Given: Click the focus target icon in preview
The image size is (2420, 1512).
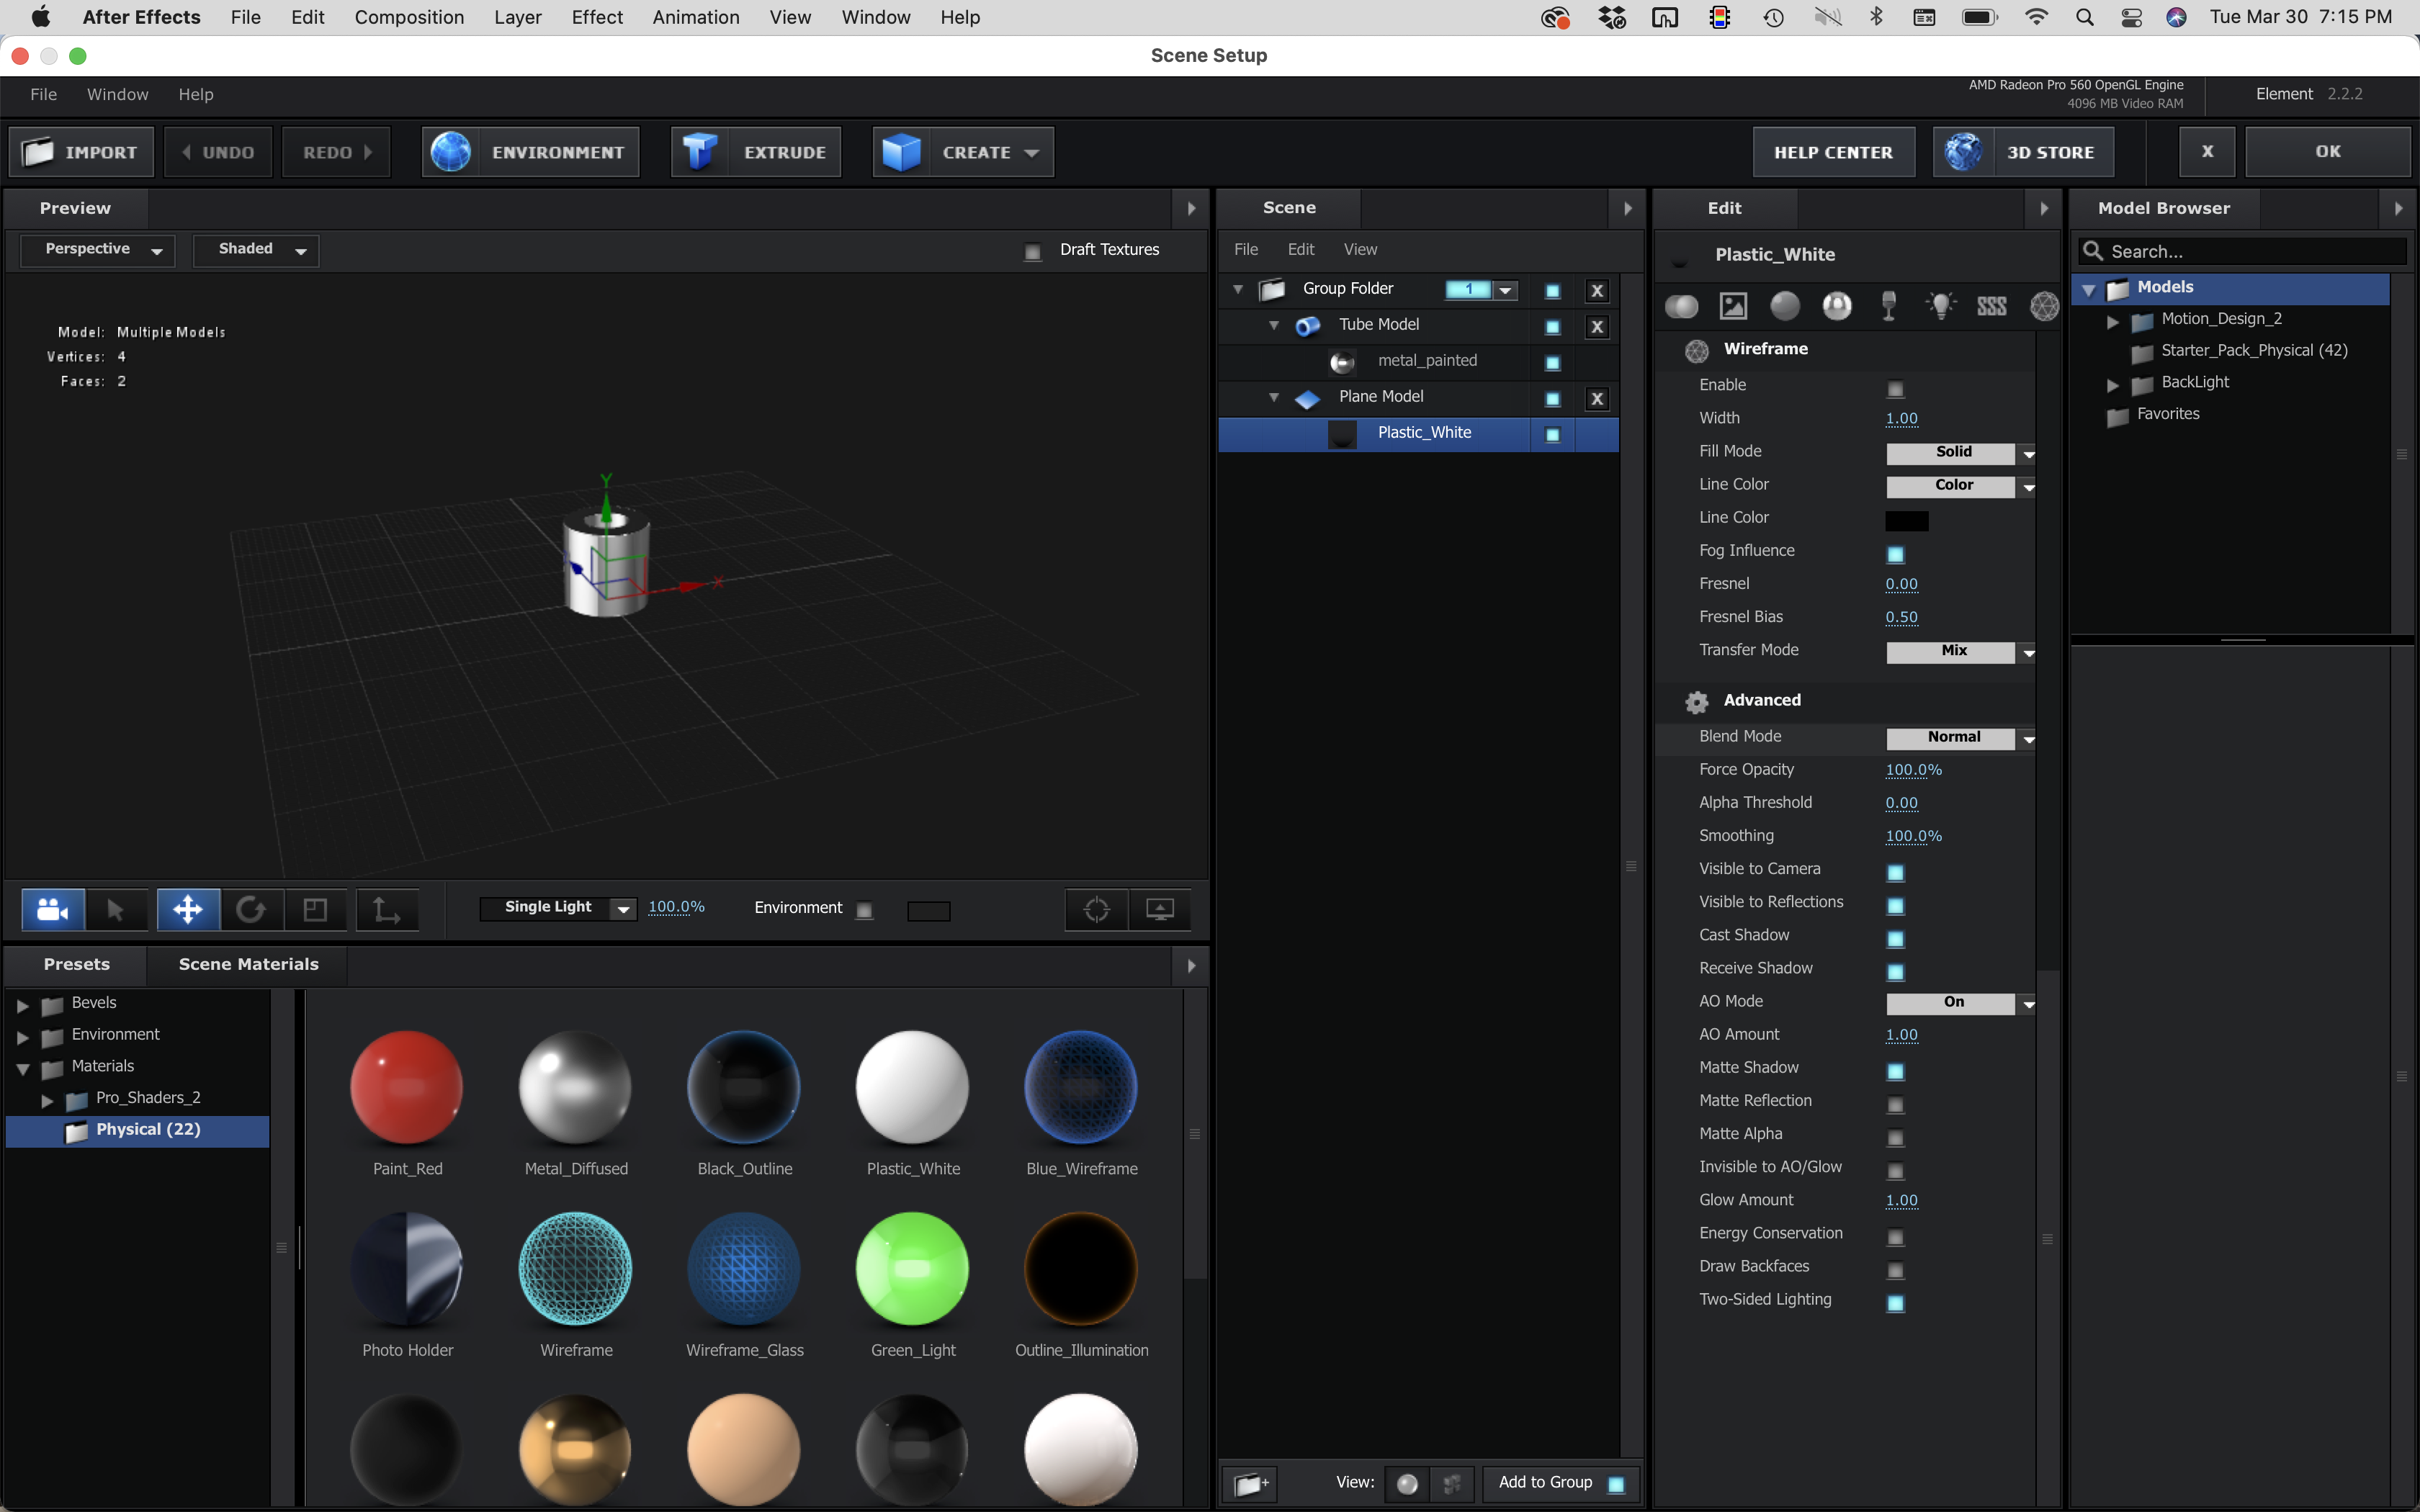Looking at the screenshot, I should tap(1096, 909).
